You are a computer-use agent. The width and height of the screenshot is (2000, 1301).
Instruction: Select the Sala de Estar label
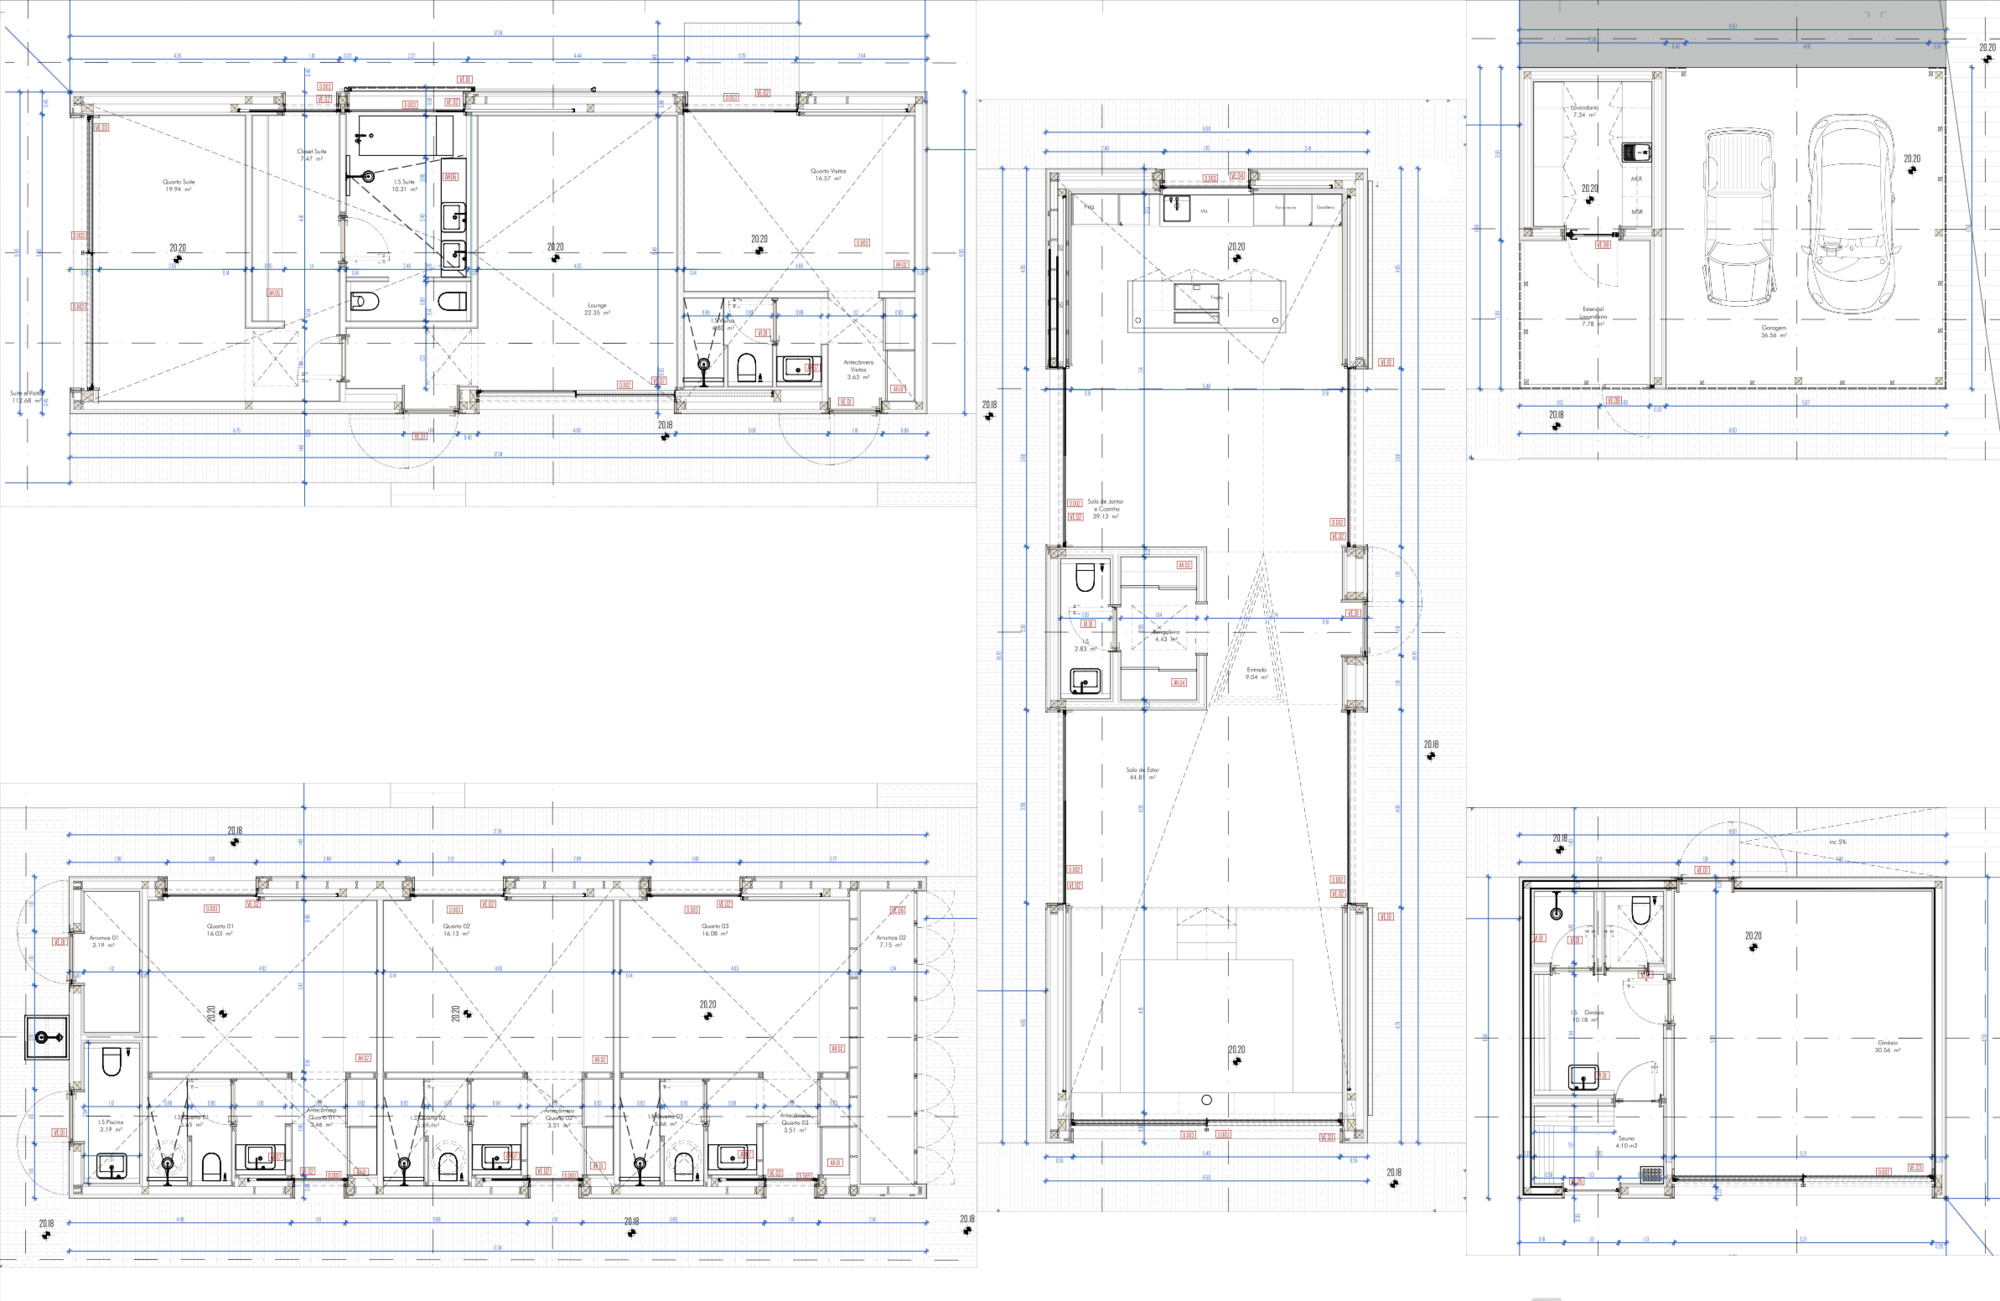(1142, 773)
